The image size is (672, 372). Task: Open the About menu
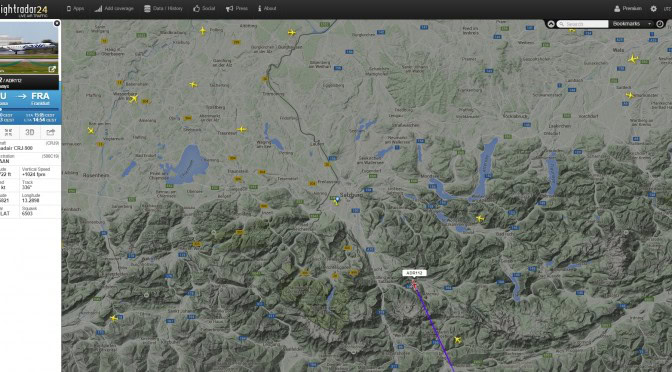click(x=267, y=9)
